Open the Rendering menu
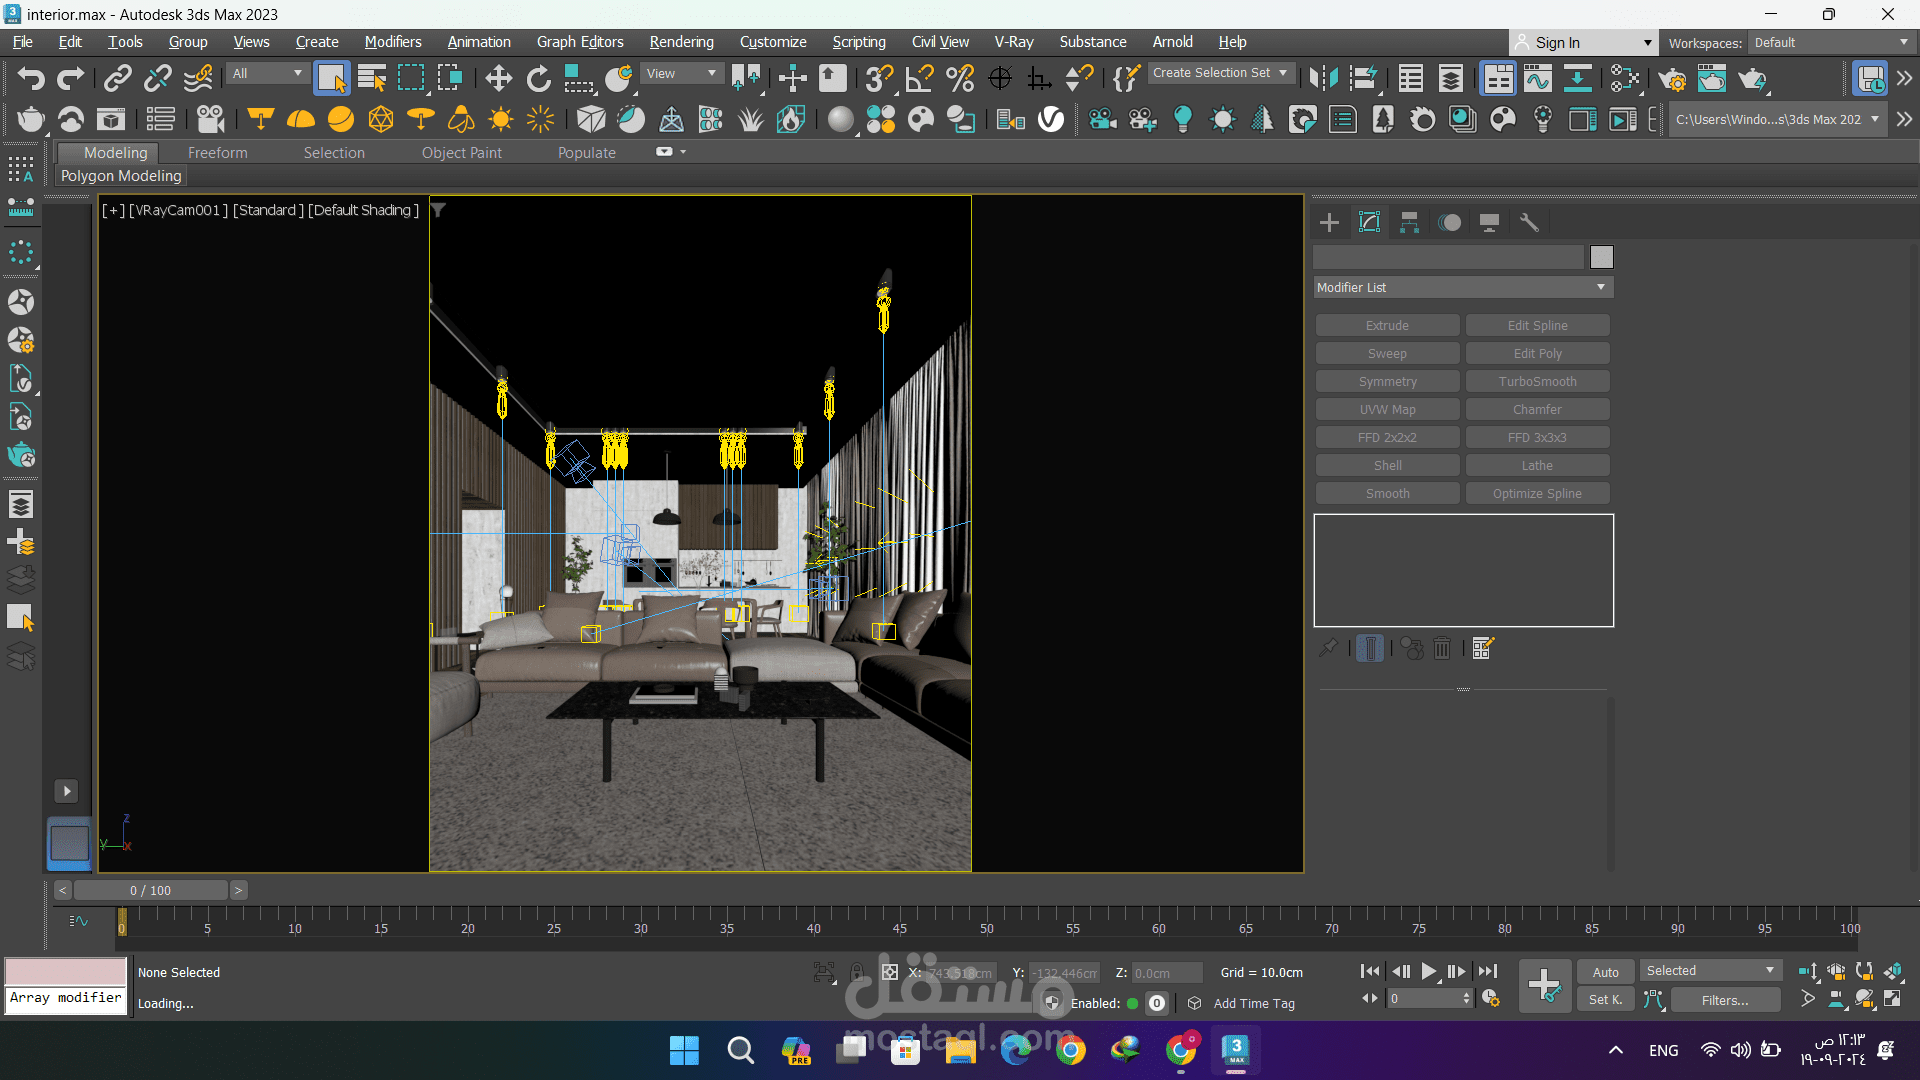Viewport: 1920px width, 1080px height. (x=681, y=42)
